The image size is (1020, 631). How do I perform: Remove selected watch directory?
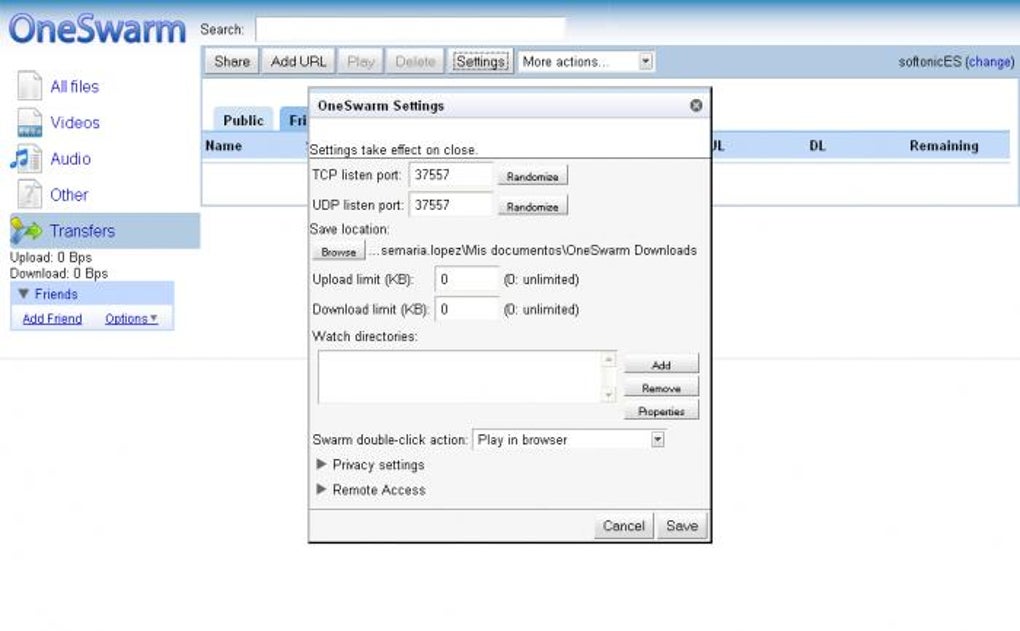(662, 388)
